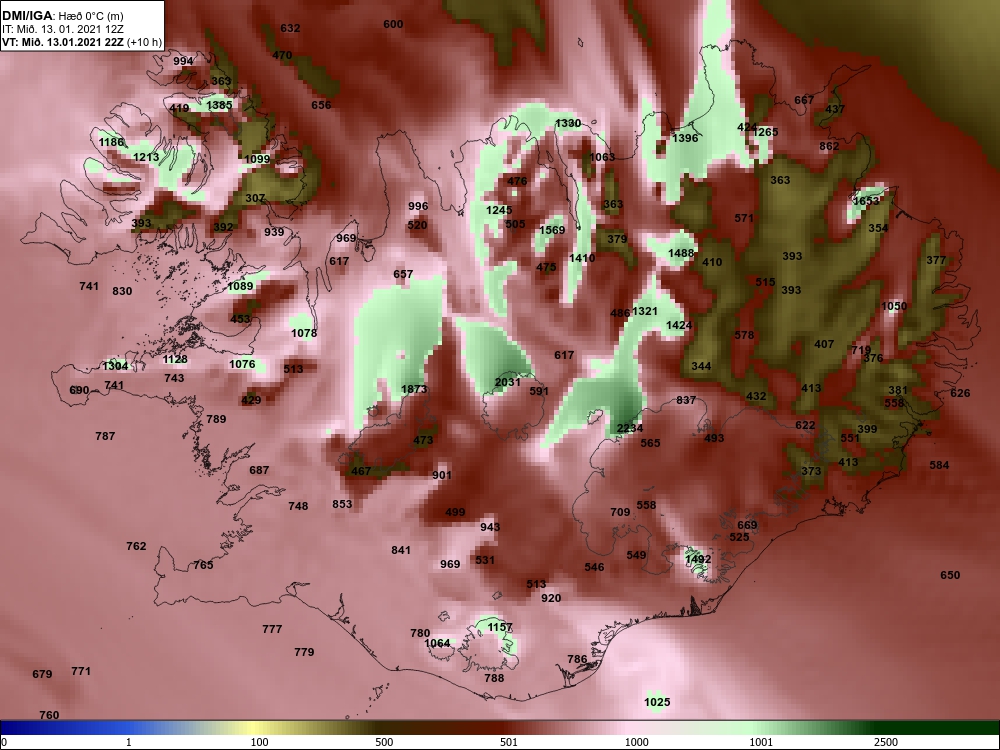Viewport: 1000px width, 750px height.
Task: Click the value 786 near the south coast
Action: pos(577,659)
